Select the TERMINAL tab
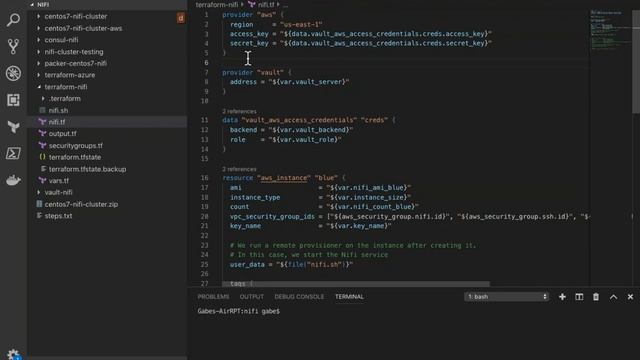This screenshot has height=360, width=640. pyautogui.click(x=349, y=297)
